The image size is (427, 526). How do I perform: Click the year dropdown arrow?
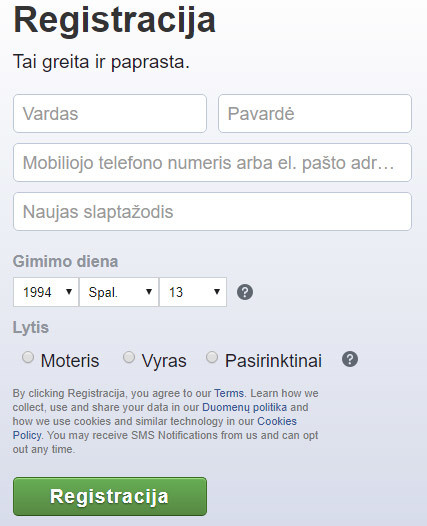69,292
